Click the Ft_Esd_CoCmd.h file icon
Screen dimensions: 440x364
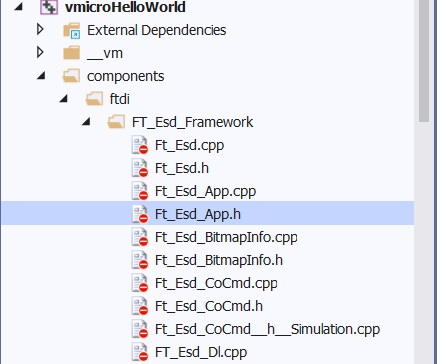pyautogui.click(x=140, y=306)
